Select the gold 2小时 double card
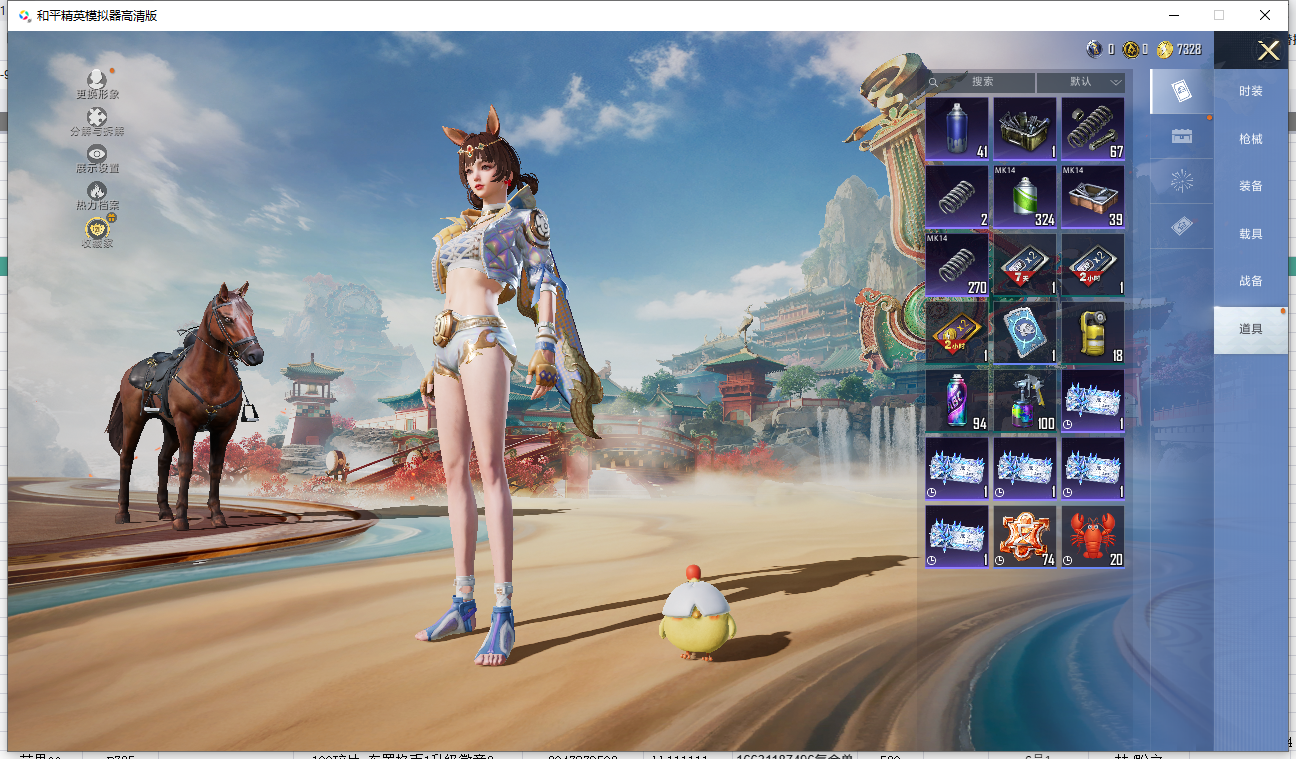The height and width of the screenshot is (759, 1296). point(957,332)
